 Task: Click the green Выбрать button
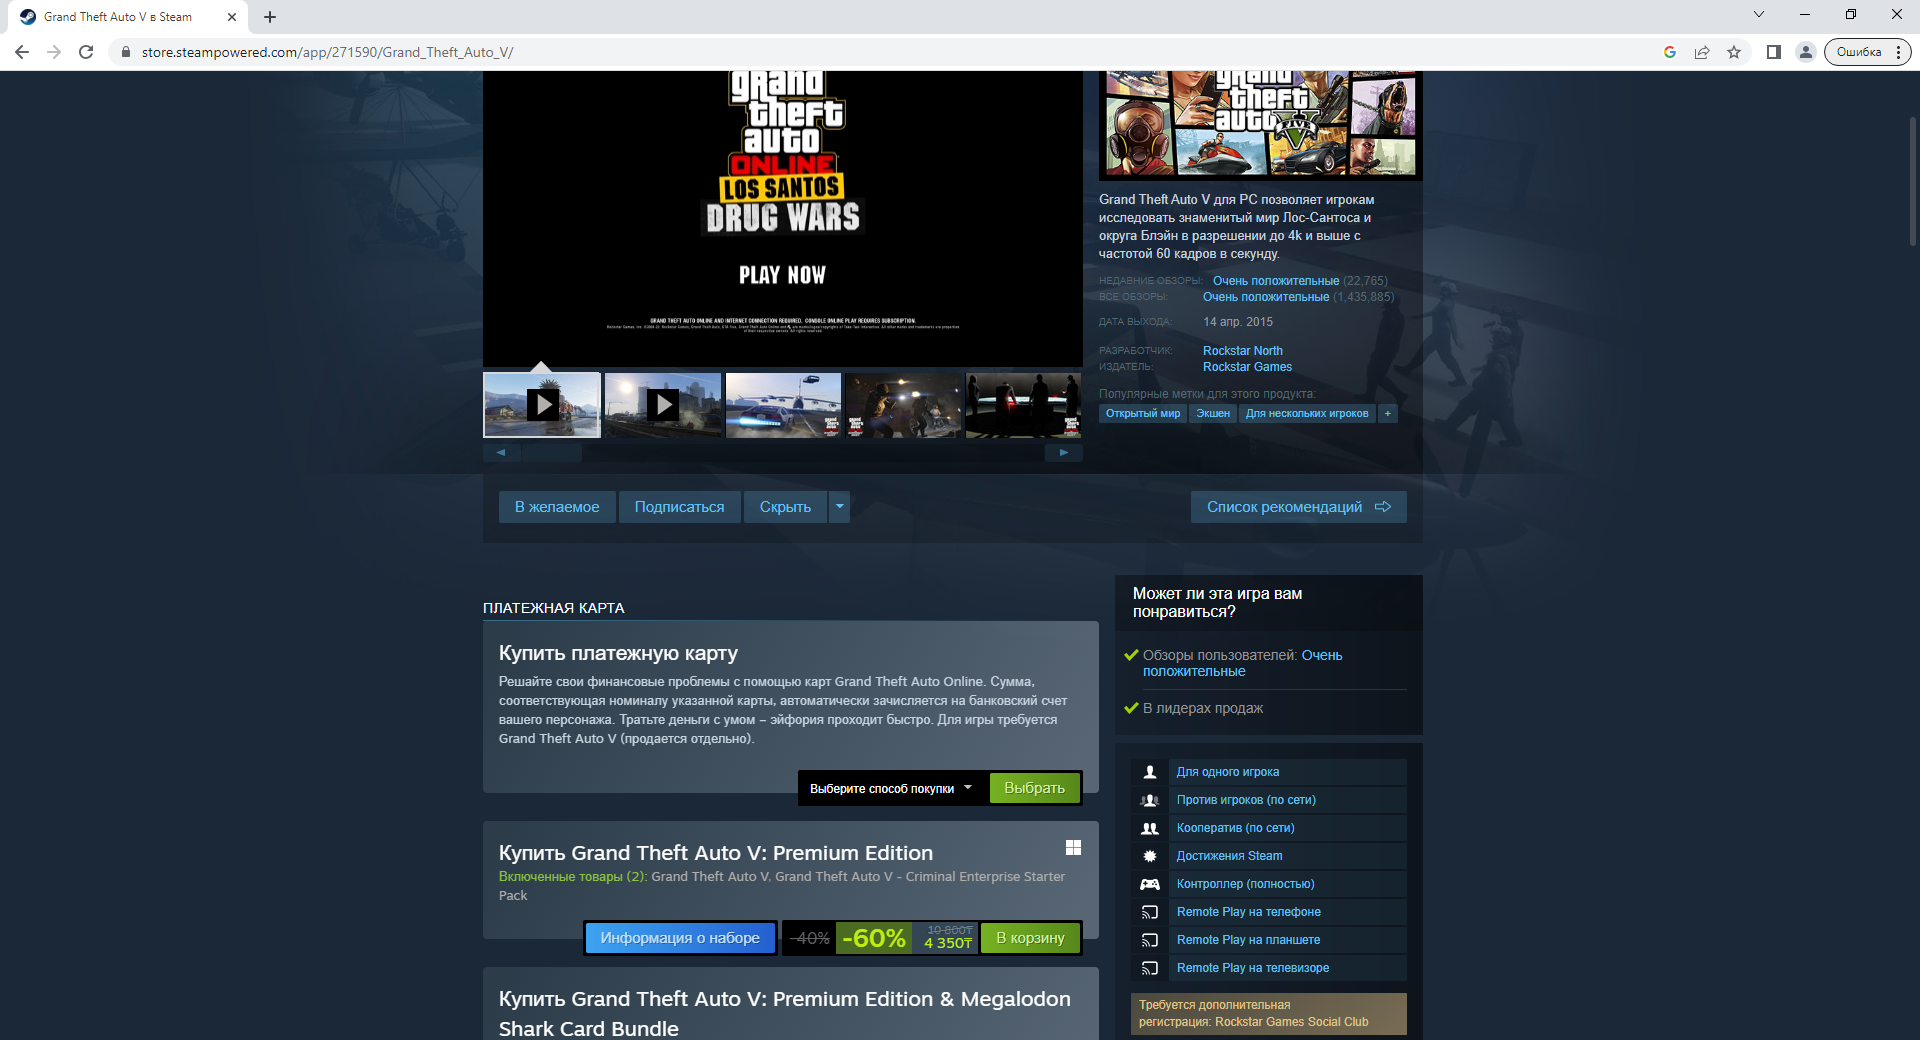pos(1035,788)
